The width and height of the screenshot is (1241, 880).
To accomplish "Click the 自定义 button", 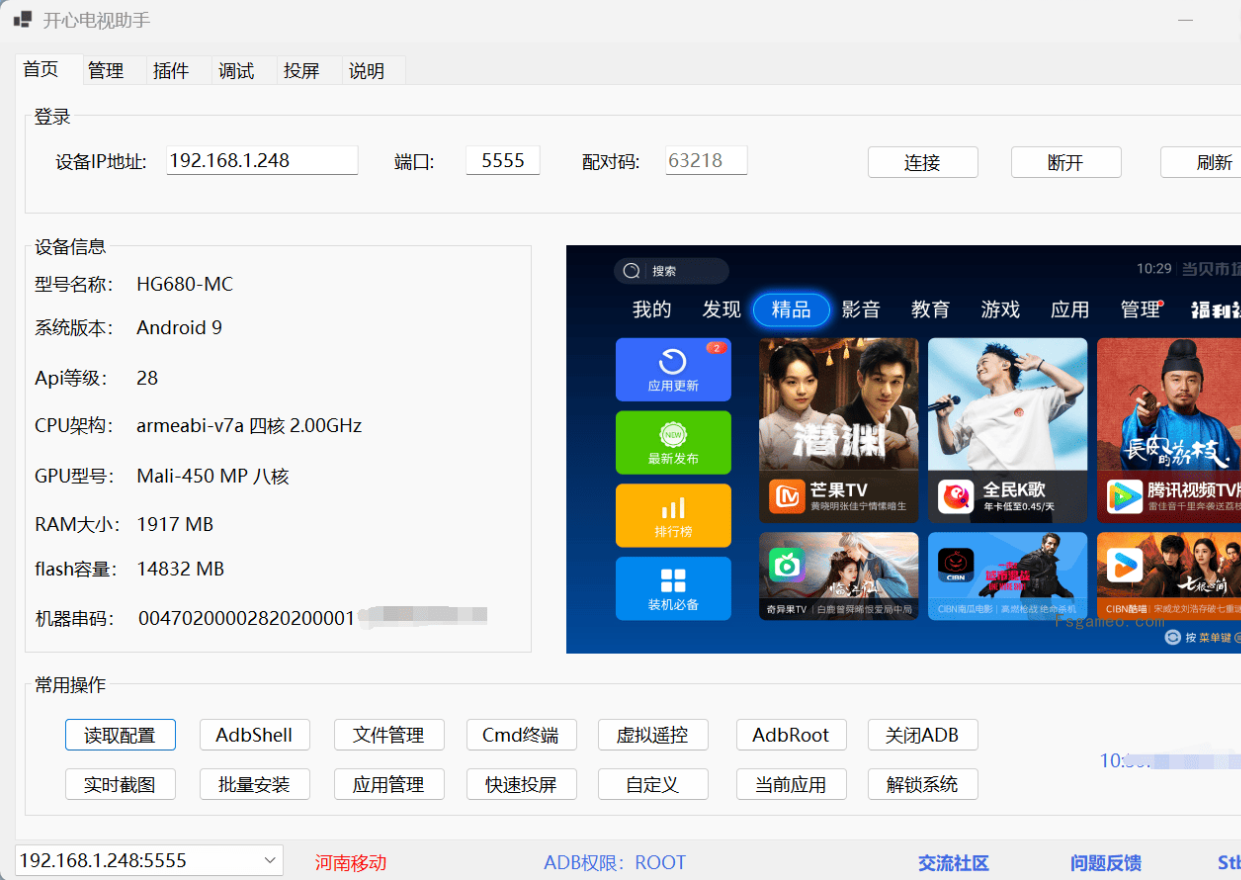I will (x=653, y=784).
